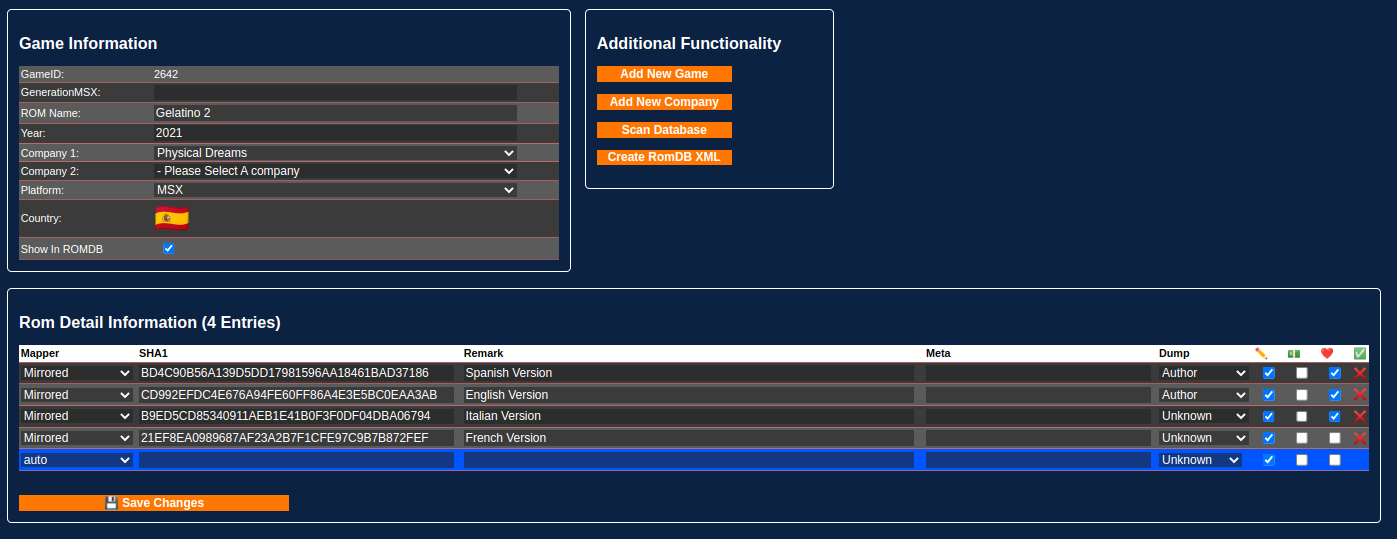Image resolution: width=1397 pixels, height=539 pixels.
Task: Click SHA1 field starting with 21EF8EA098
Action: pos(296,438)
